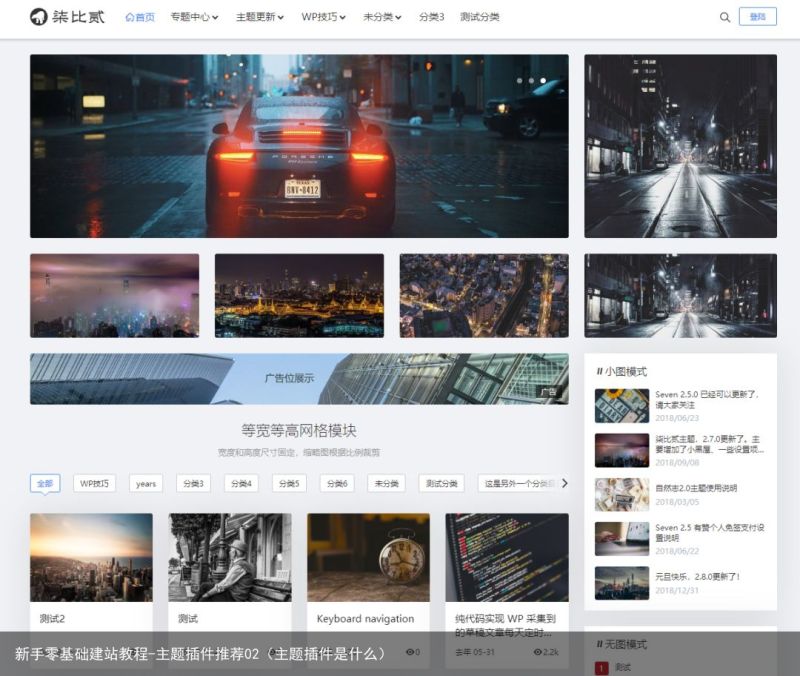Expand the 主题更新 navigation dropdown
This screenshot has width=800, height=676.
coord(260,17)
